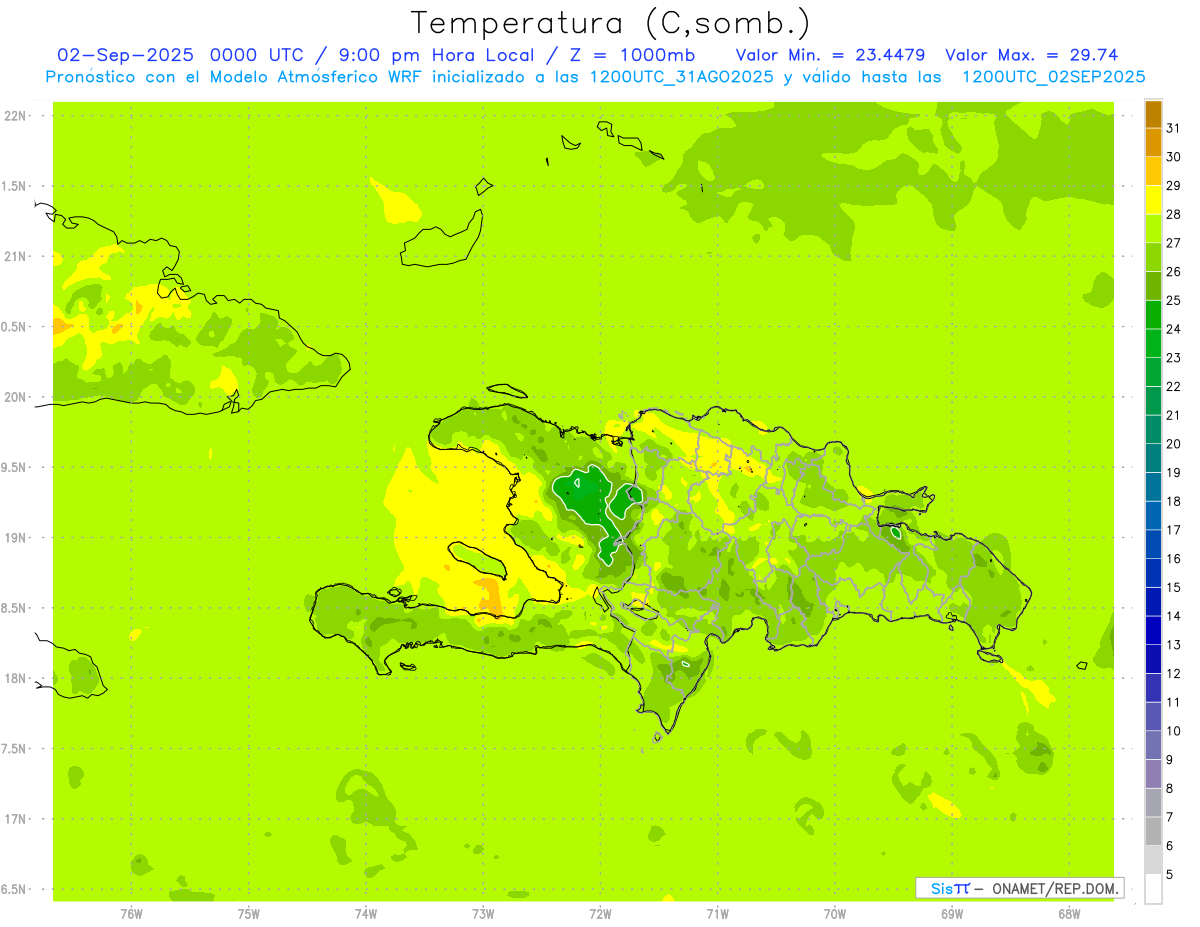Click the '76W' longitude axis label
This screenshot has height=927, width=1200.
pos(131,914)
